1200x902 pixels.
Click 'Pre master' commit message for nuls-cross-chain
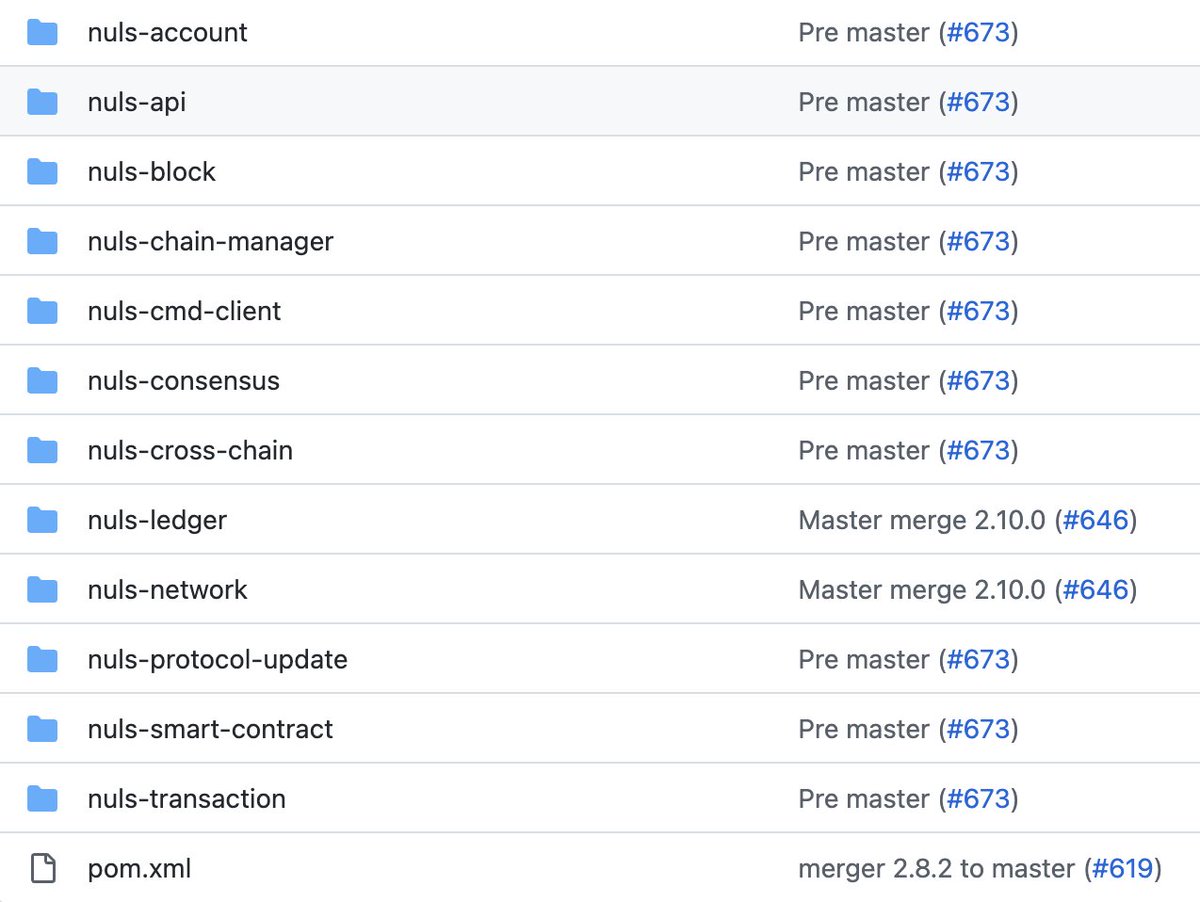click(864, 450)
